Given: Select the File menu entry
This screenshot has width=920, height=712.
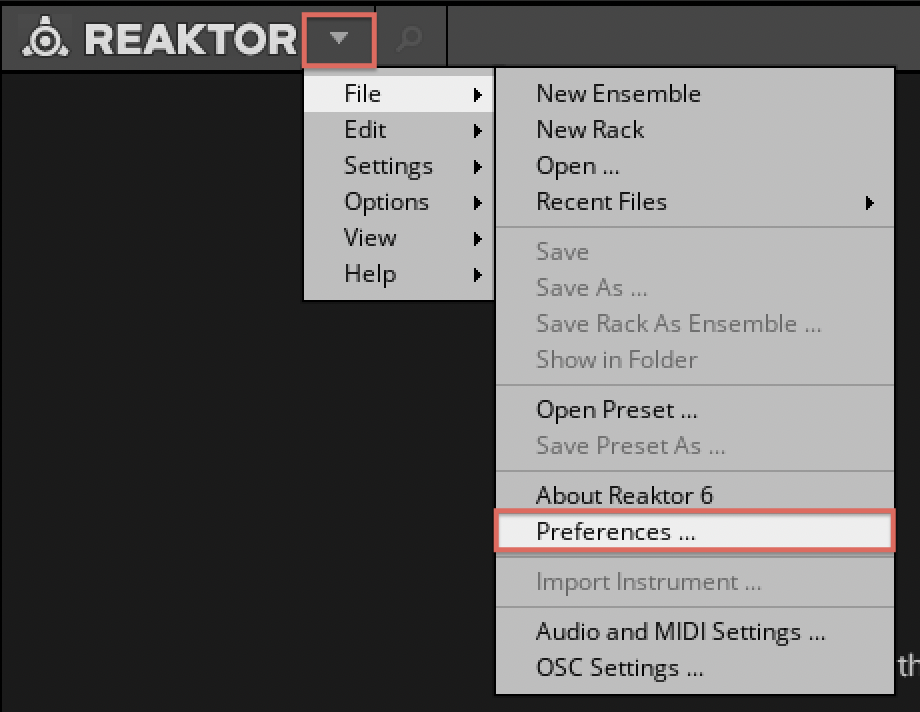Looking at the screenshot, I should [399, 94].
